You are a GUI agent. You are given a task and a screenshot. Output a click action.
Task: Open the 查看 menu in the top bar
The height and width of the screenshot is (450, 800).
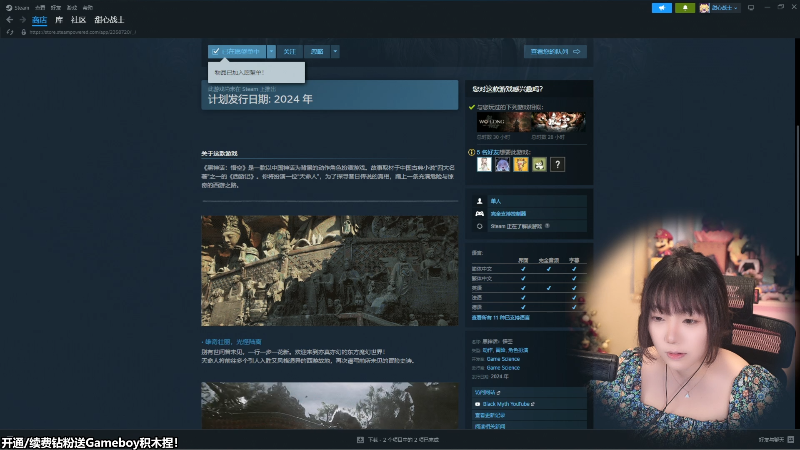click(40, 8)
